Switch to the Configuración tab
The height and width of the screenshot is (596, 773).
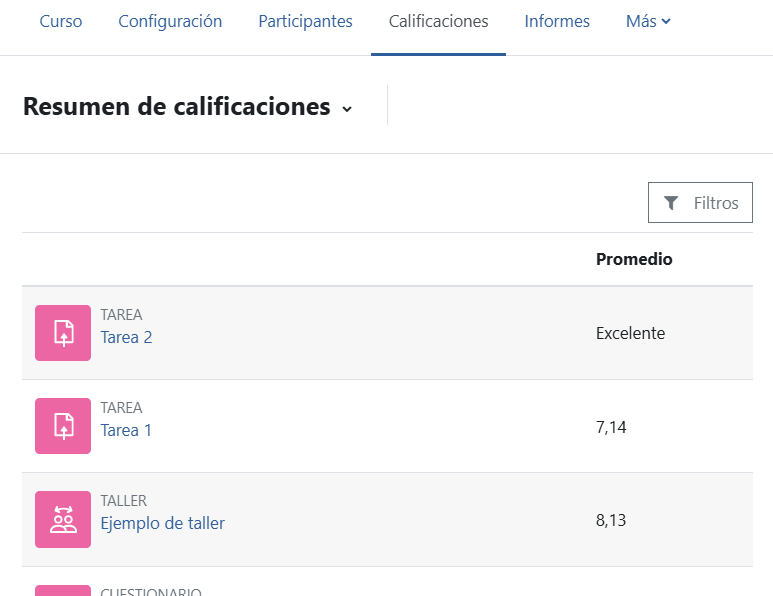[170, 21]
